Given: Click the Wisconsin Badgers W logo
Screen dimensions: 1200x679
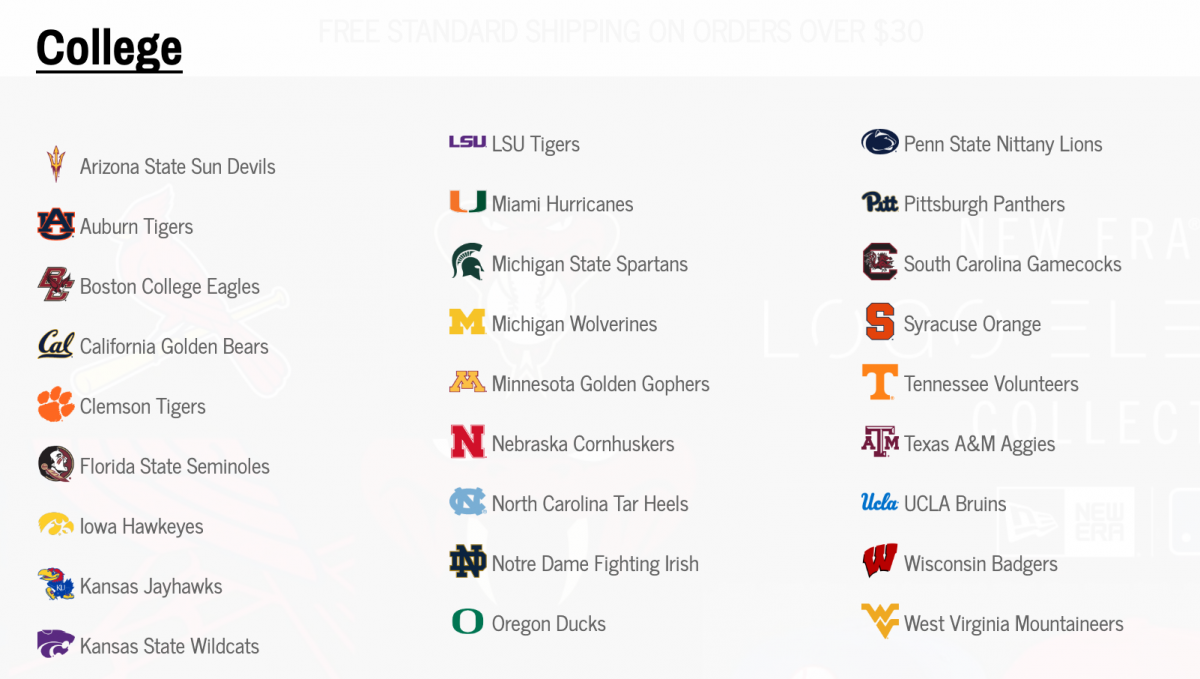Looking at the screenshot, I should point(880,562).
